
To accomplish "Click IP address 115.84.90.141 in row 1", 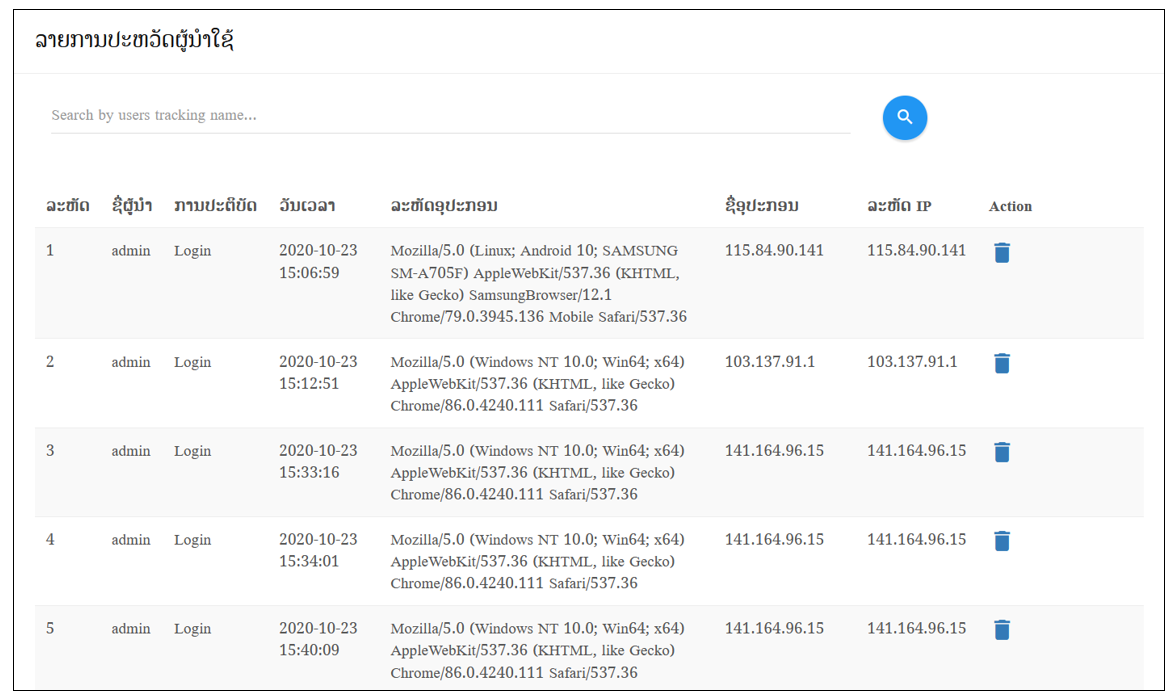I will tap(916, 250).
